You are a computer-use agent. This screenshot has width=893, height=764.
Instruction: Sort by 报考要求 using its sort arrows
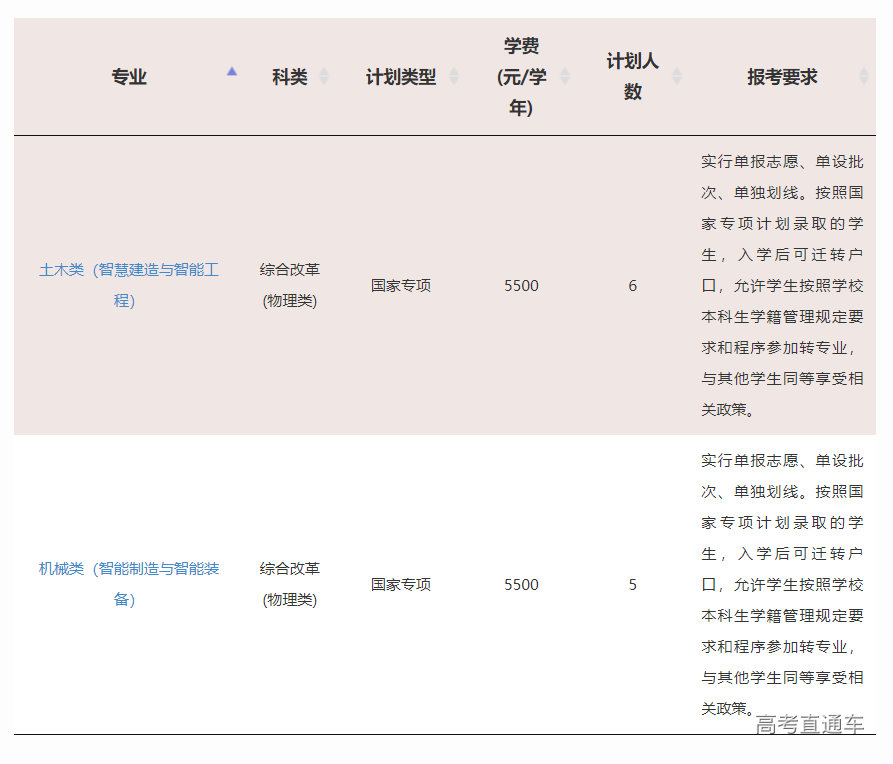click(x=864, y=77)
